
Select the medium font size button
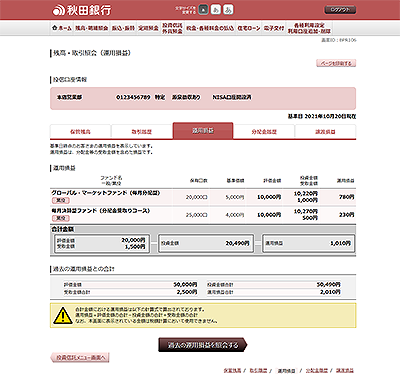click(216, 10)
